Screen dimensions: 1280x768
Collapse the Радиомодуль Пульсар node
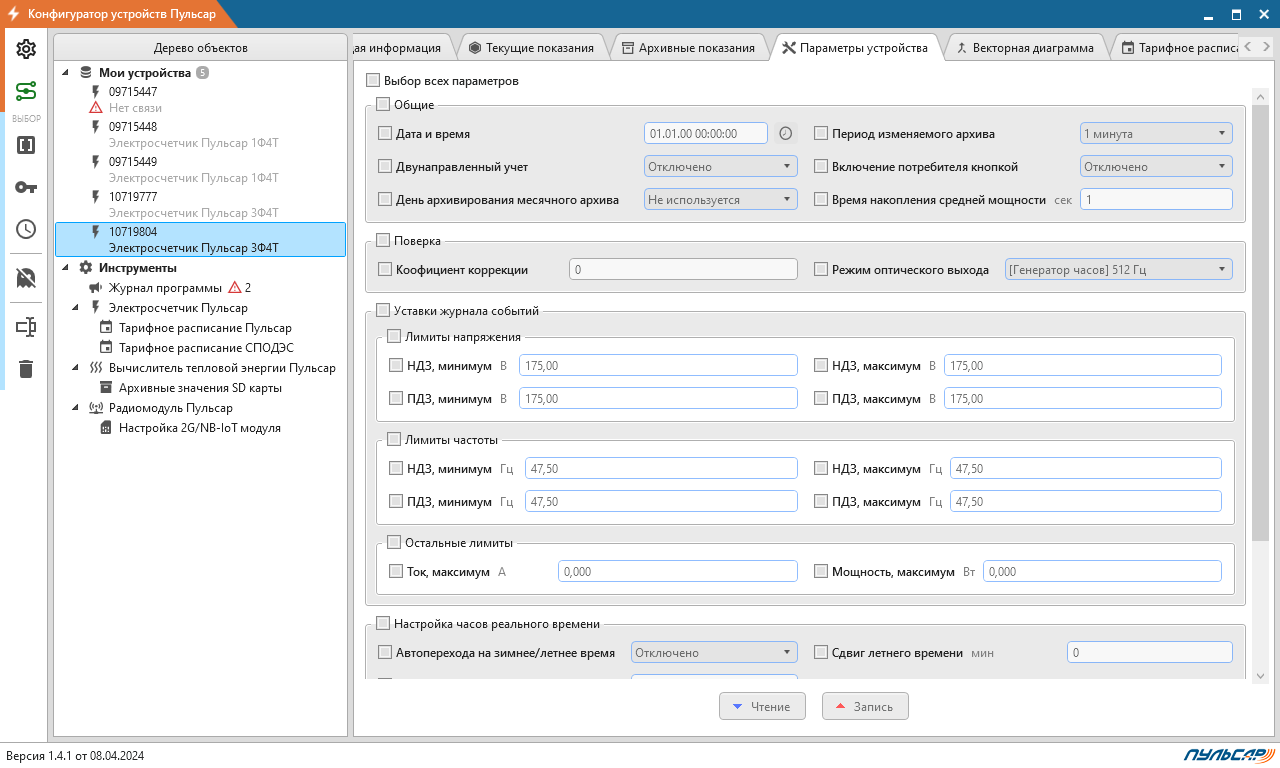(76, 408)
